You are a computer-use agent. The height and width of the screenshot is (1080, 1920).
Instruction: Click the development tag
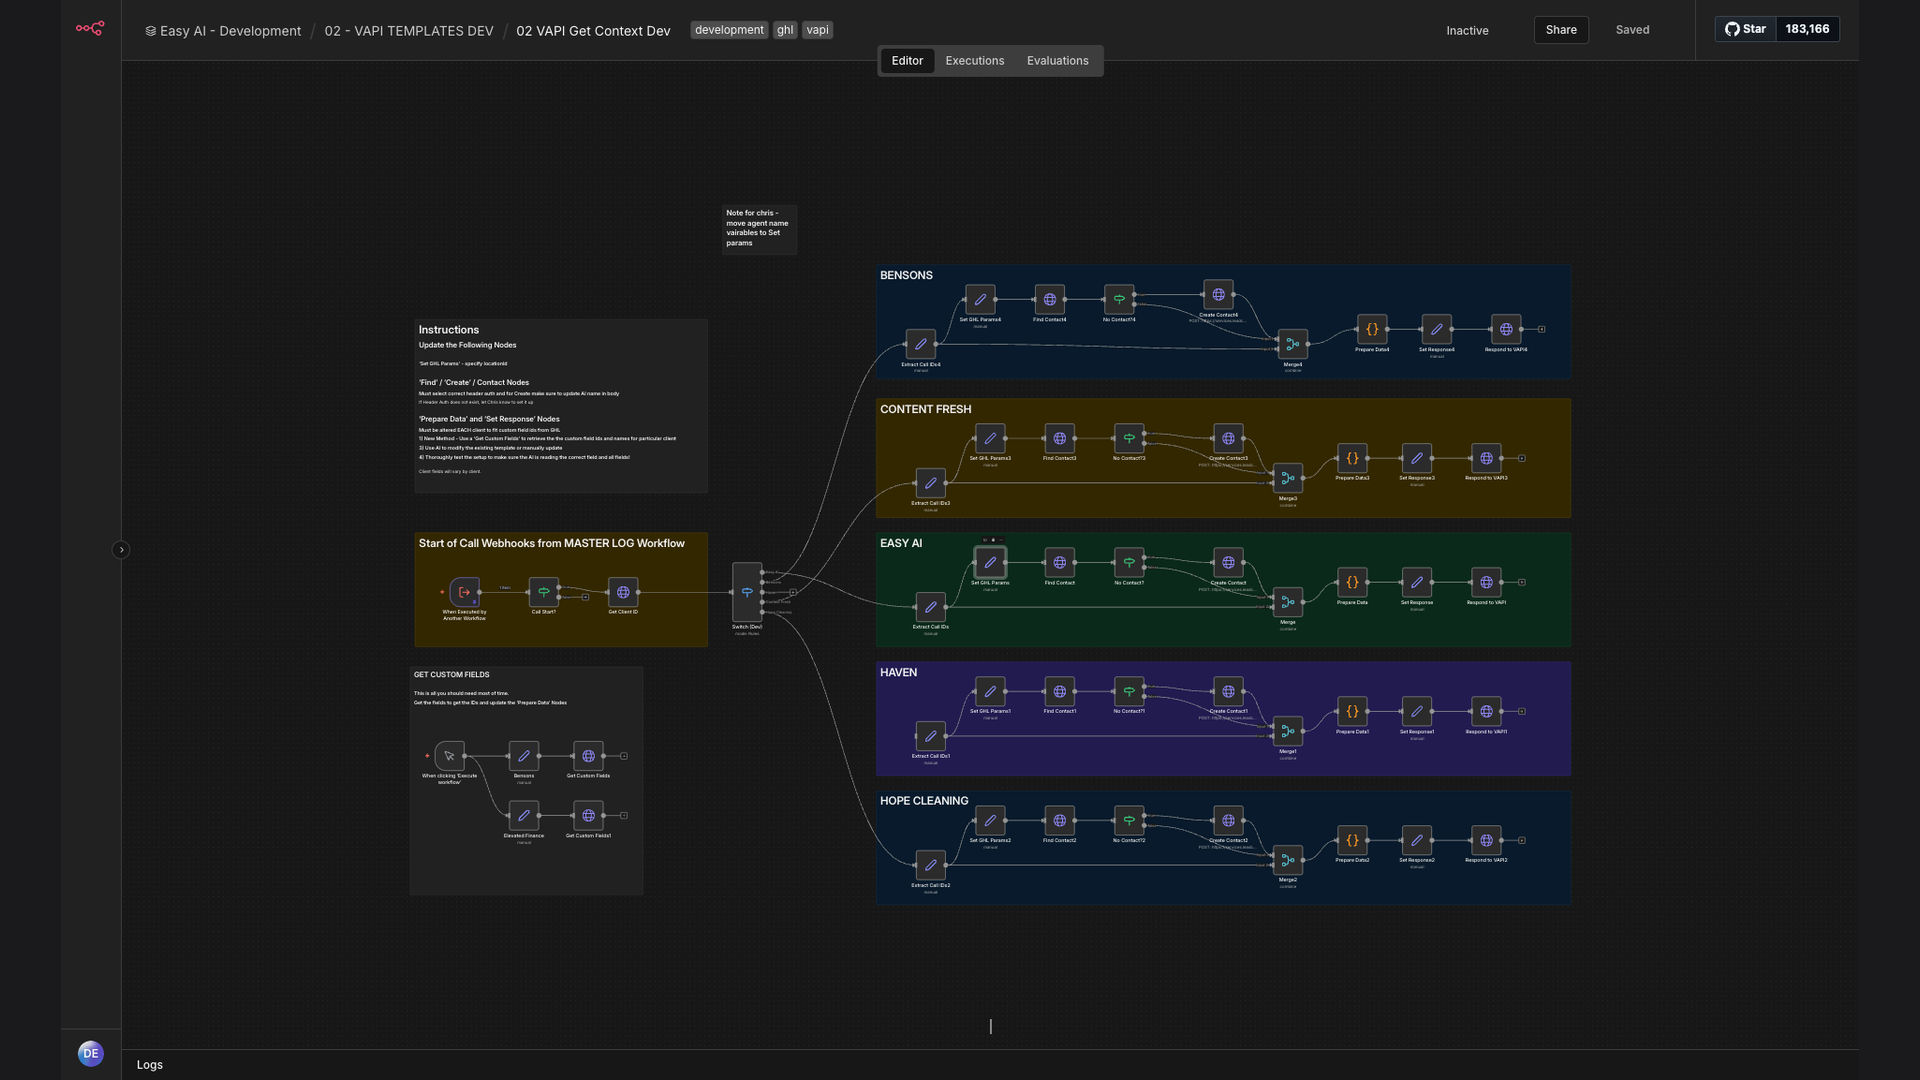coord(729,30)
